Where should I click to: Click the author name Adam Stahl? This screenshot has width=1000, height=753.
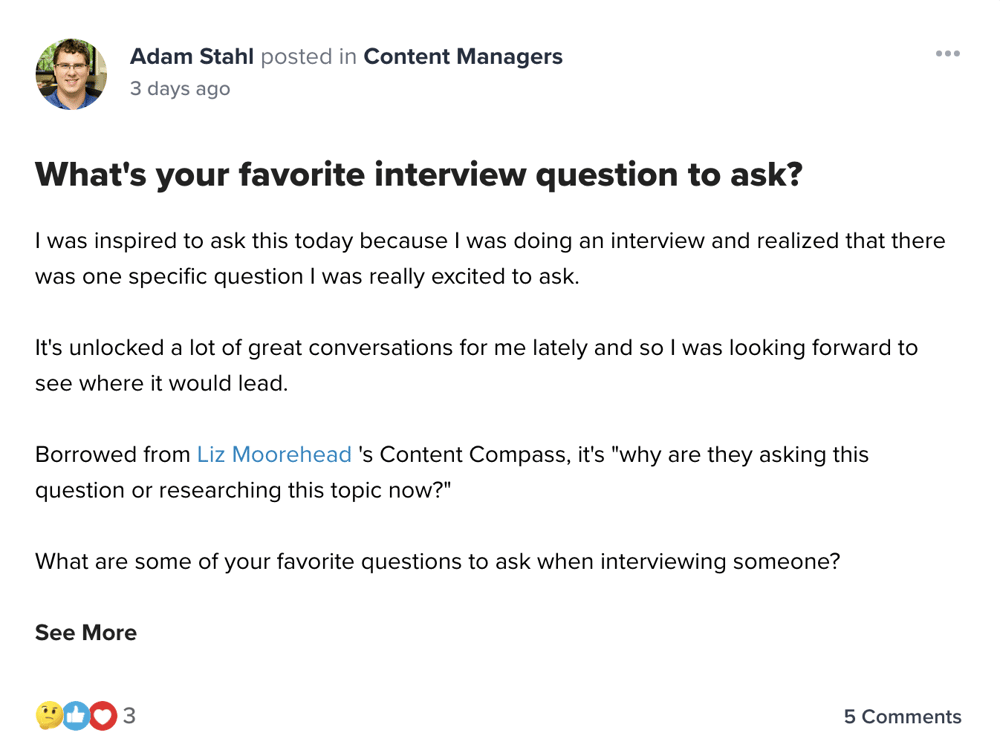point(192,57)
